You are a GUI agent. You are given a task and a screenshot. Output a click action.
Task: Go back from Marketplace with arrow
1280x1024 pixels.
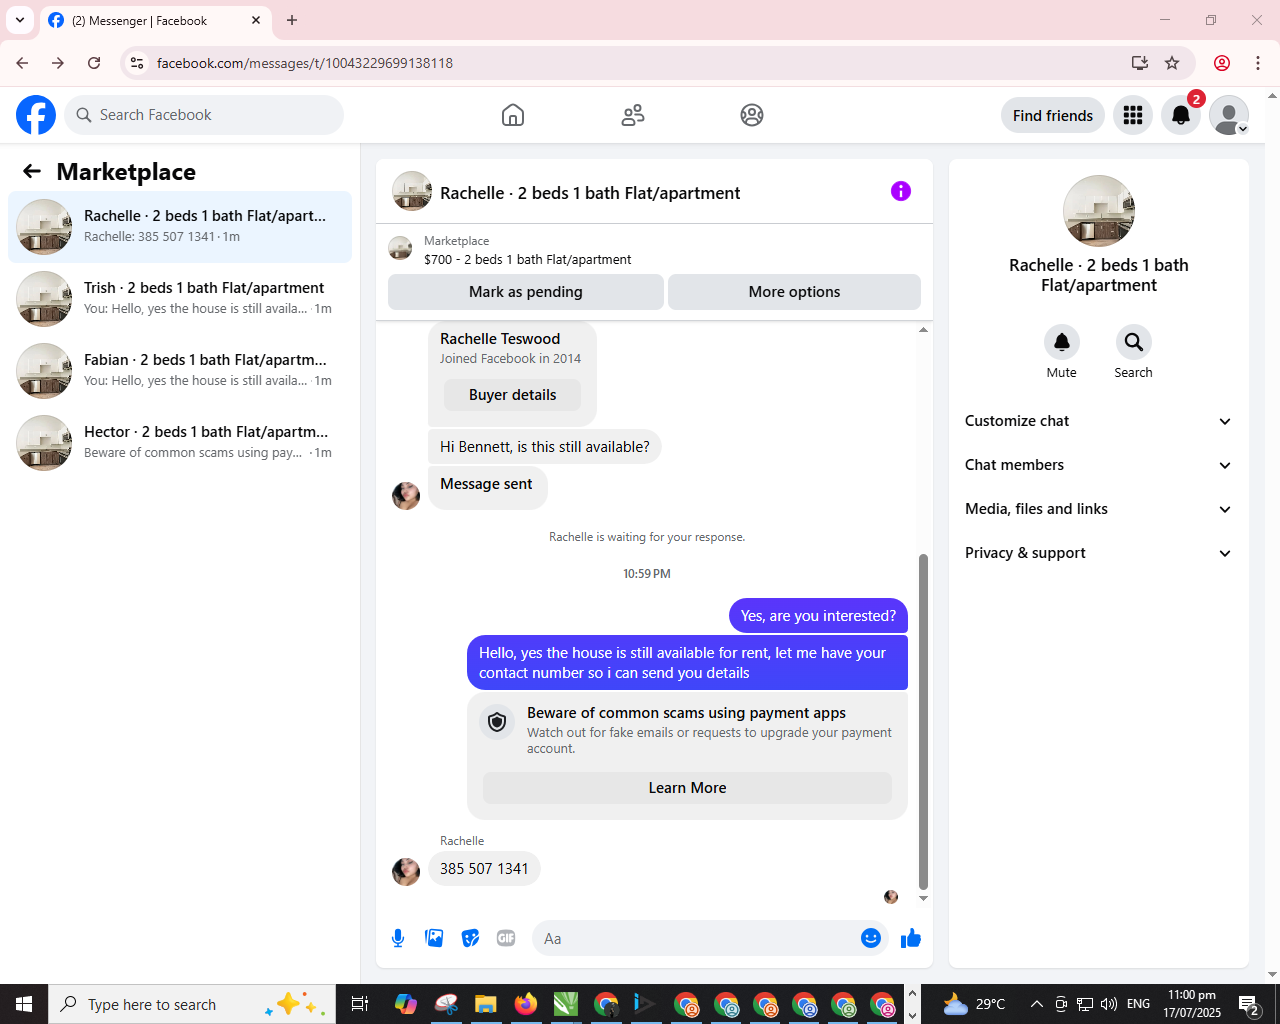[x=32, y=171]
